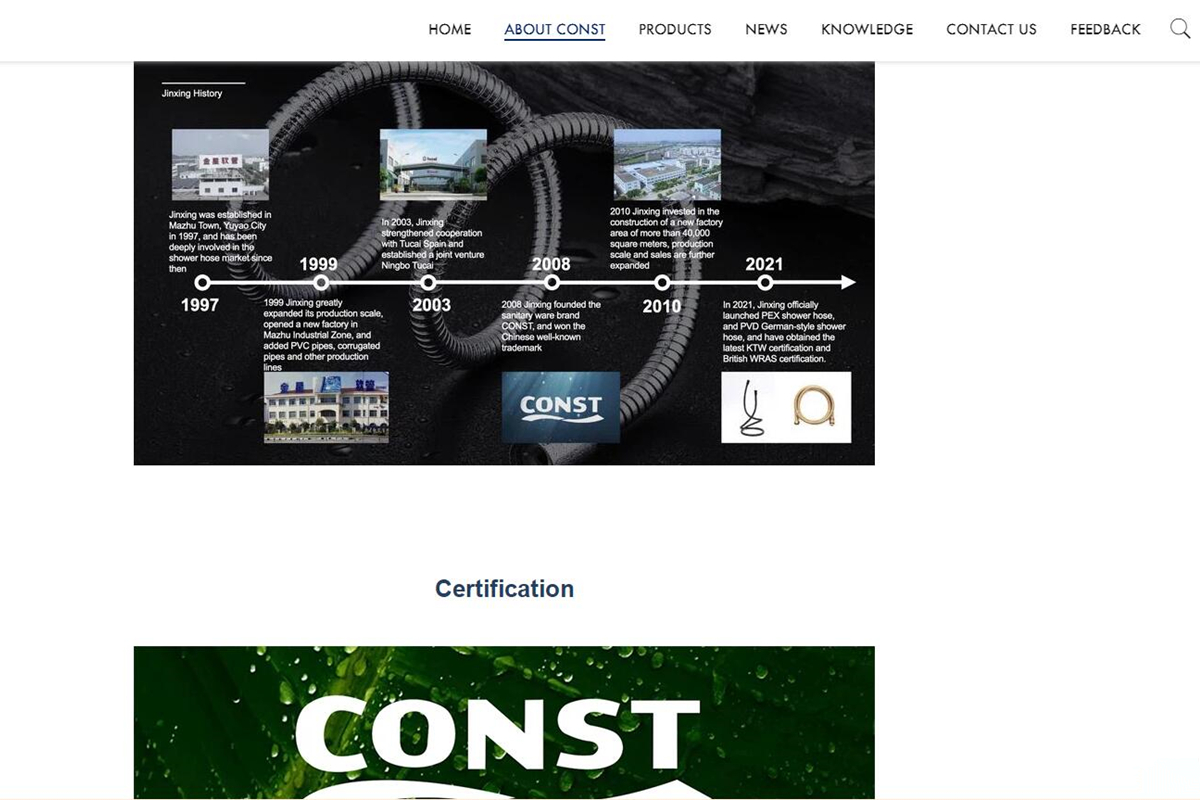Click the 1997 timeline marker circle
The width and height of the screenshot is (1200, 800).
click(202, 283)
